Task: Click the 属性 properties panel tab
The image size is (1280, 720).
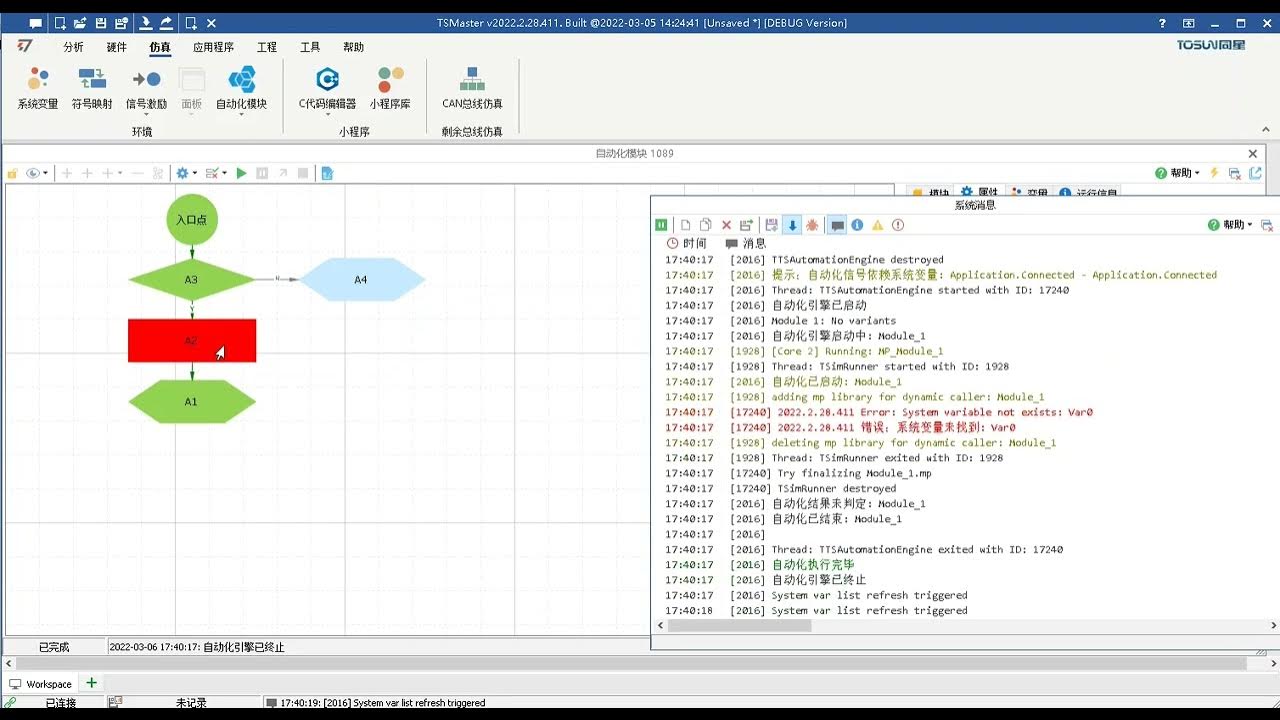Action: 979,192
